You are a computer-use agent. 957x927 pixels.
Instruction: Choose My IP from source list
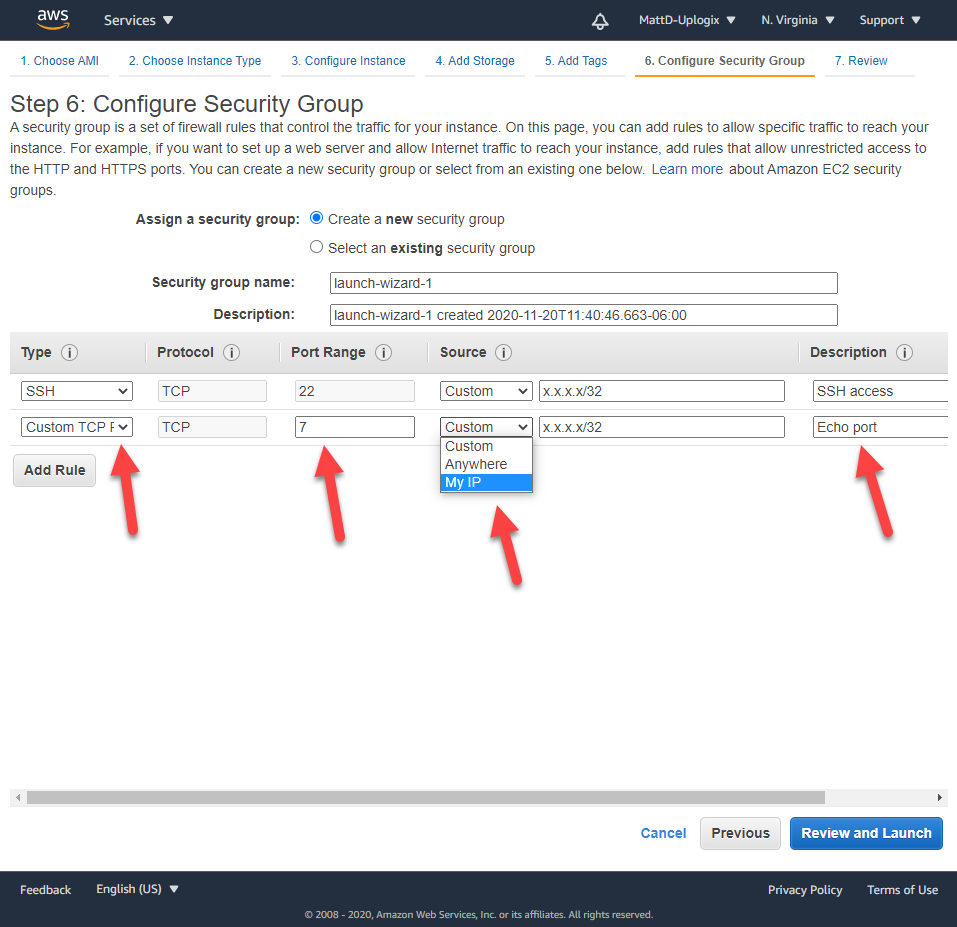click(486, 483)
